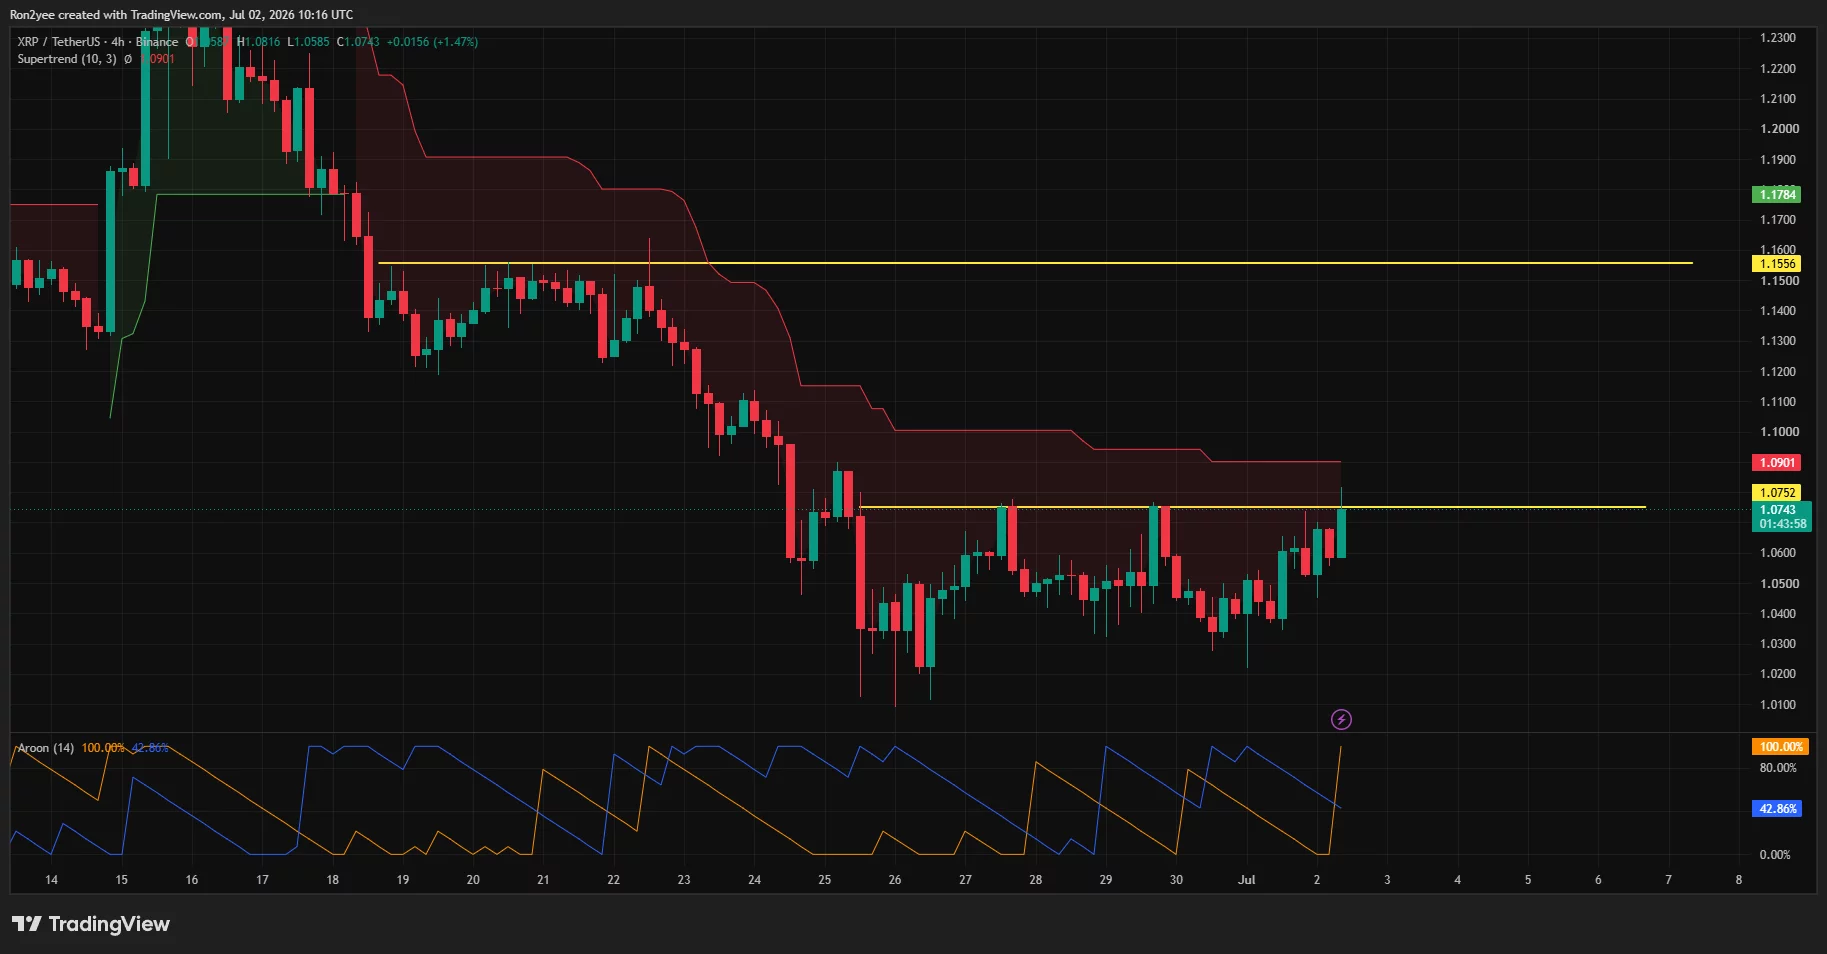Viewport: 1827px width, 954px height.
Task: Click date 8 on the time axis
Action: pyautogui.click(x=1738, y=880)
